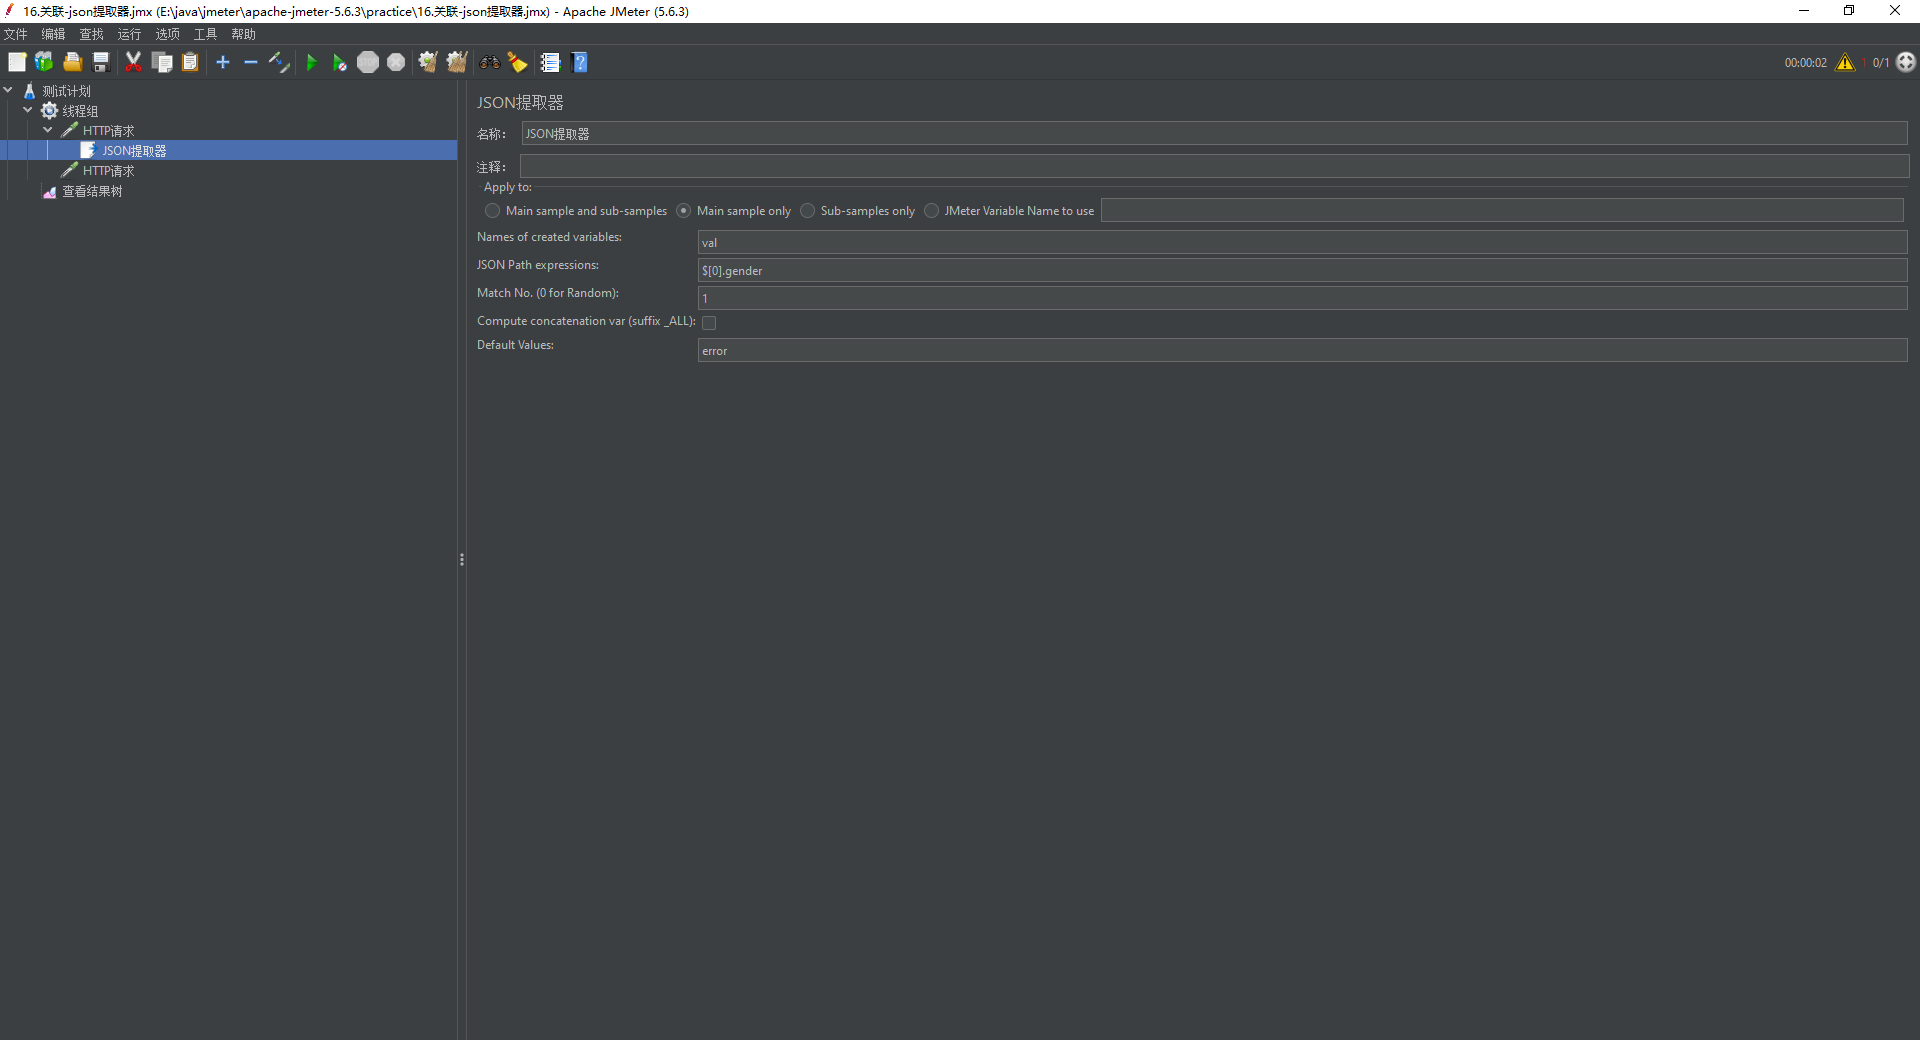Toggle enable/disable of selected element

click(279, 62)
